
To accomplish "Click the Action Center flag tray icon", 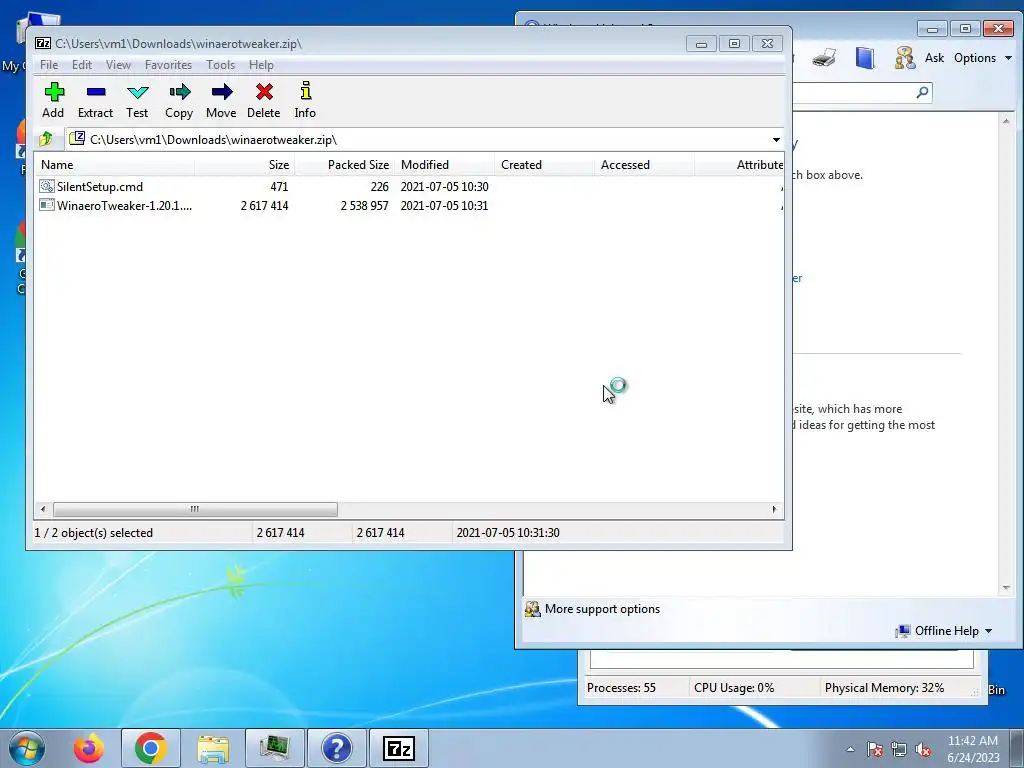I will click(875, 749).
